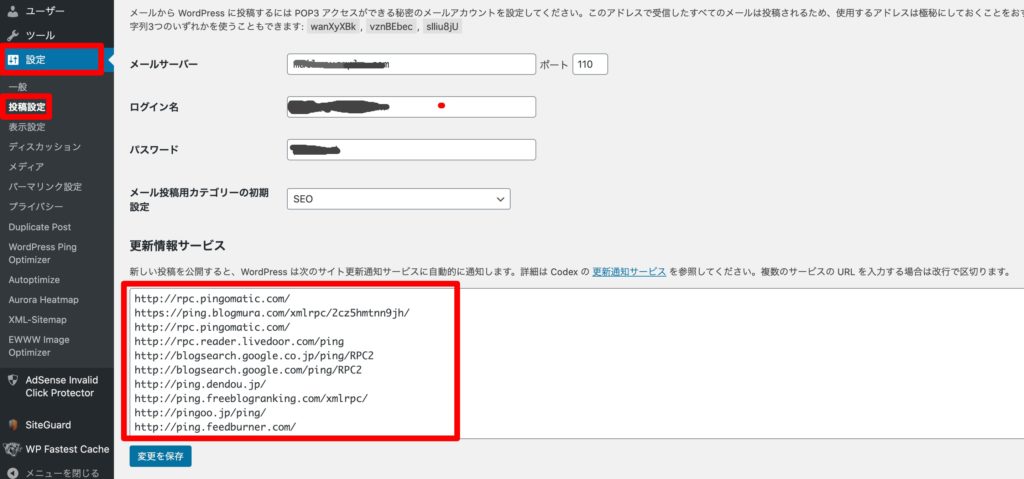Click the AdSense Invalid Click Protector shield icon
This screenshot has height=479, width=1024.
(x=13, y=380)
